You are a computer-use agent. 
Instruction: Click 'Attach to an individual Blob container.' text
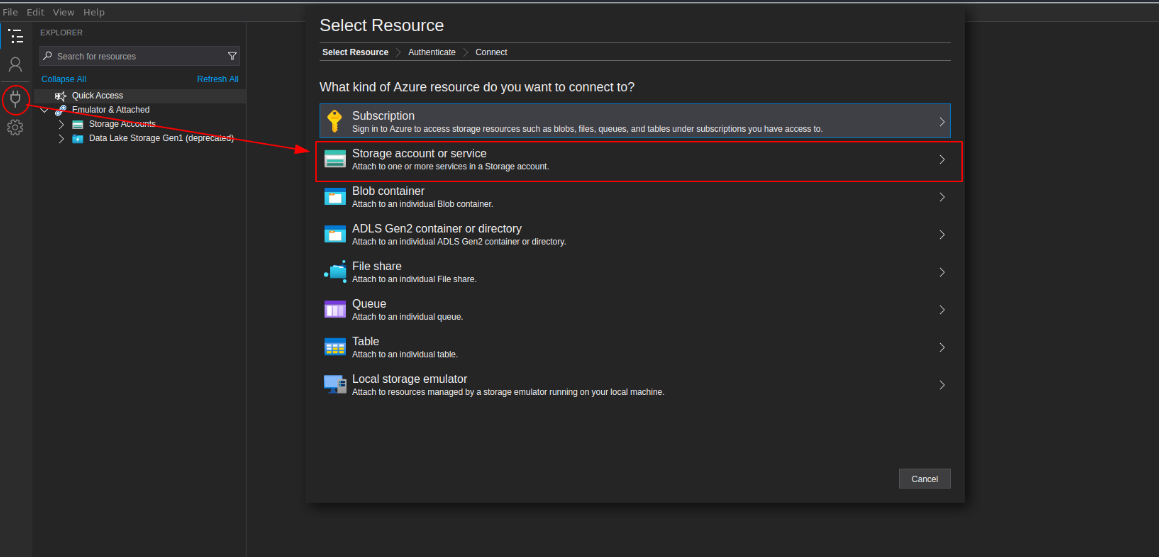422,204
